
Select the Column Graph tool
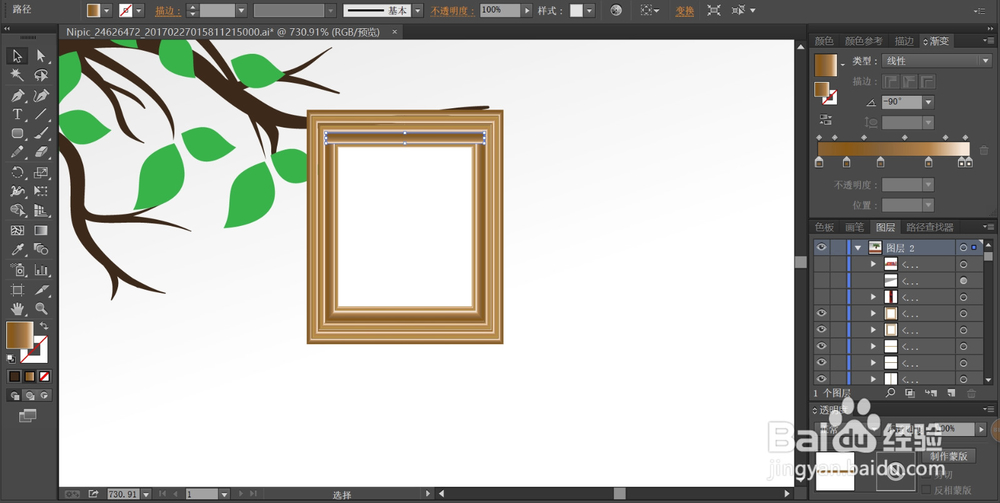point(41,270)
